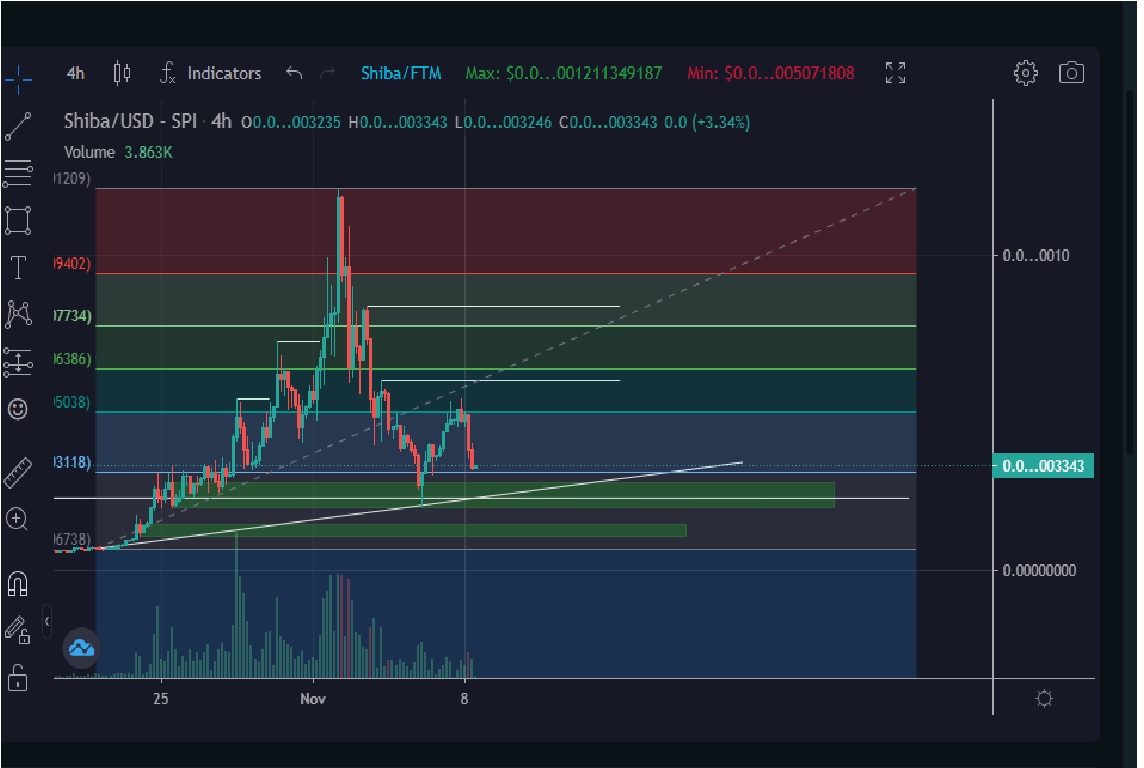This screenshot has width=1144, height=768.
Task: Select the ruler measure tool
Action: [x=18, y=473]
